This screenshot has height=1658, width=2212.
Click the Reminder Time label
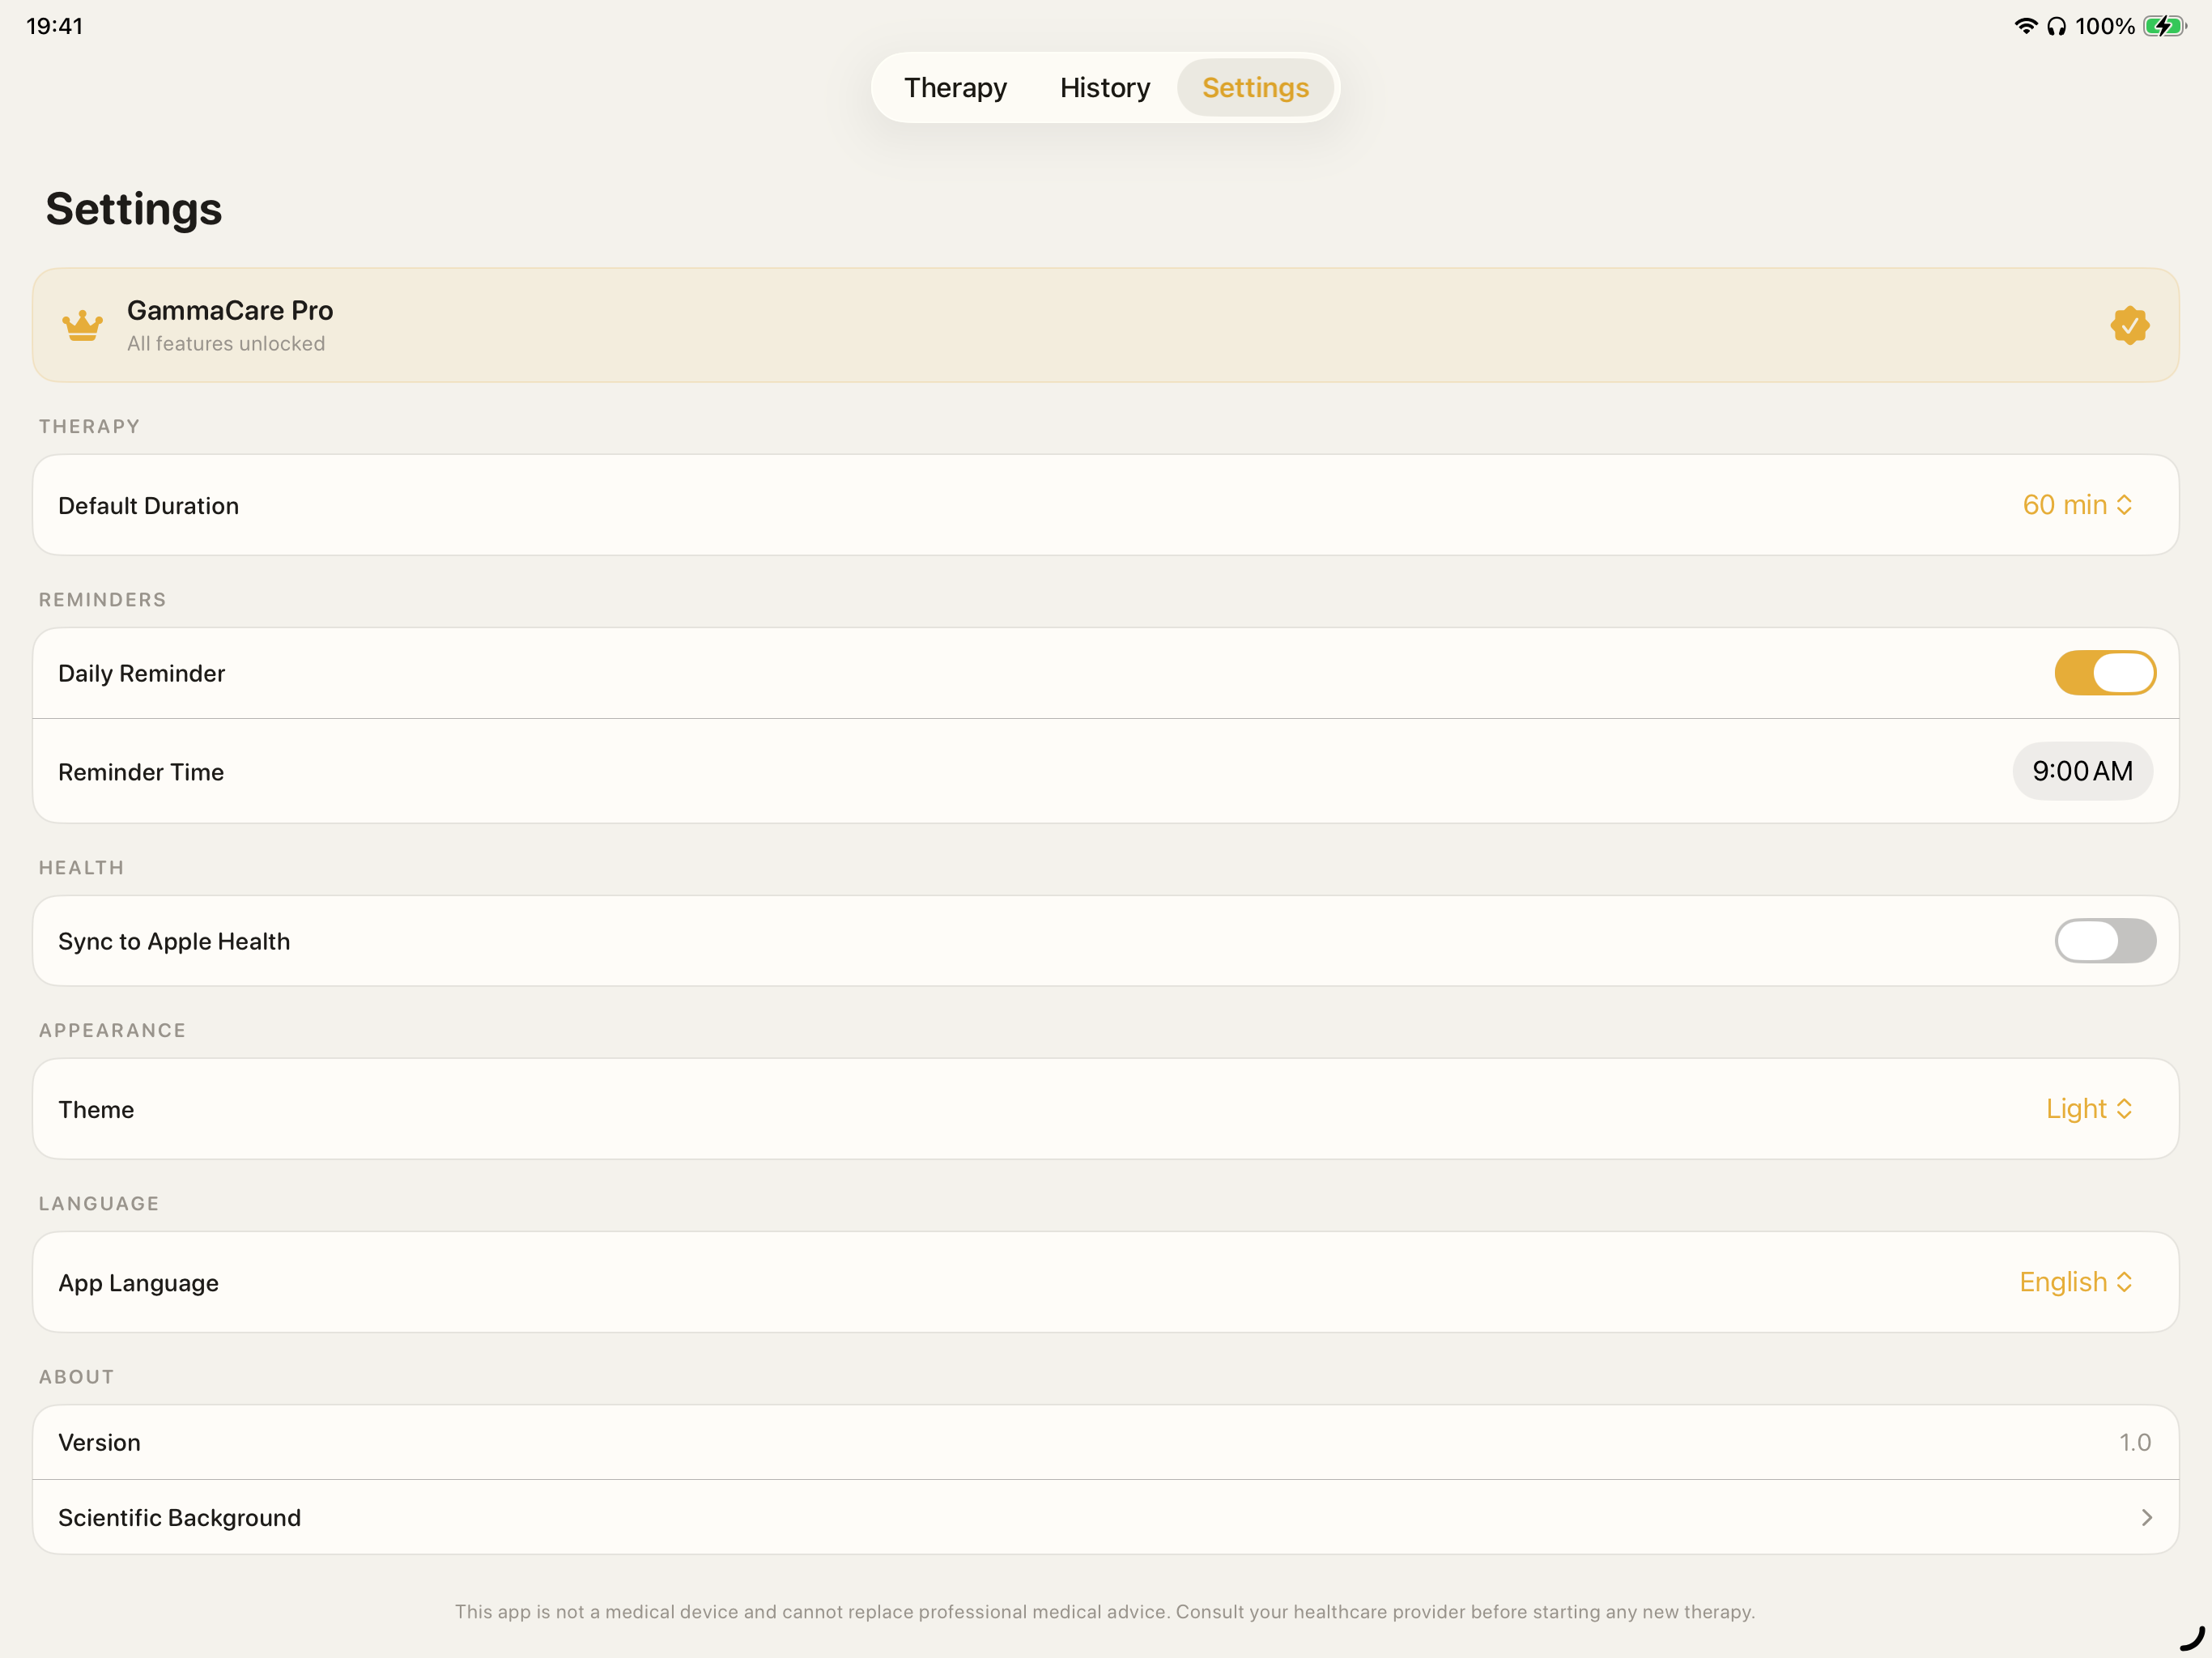[141, 772]
